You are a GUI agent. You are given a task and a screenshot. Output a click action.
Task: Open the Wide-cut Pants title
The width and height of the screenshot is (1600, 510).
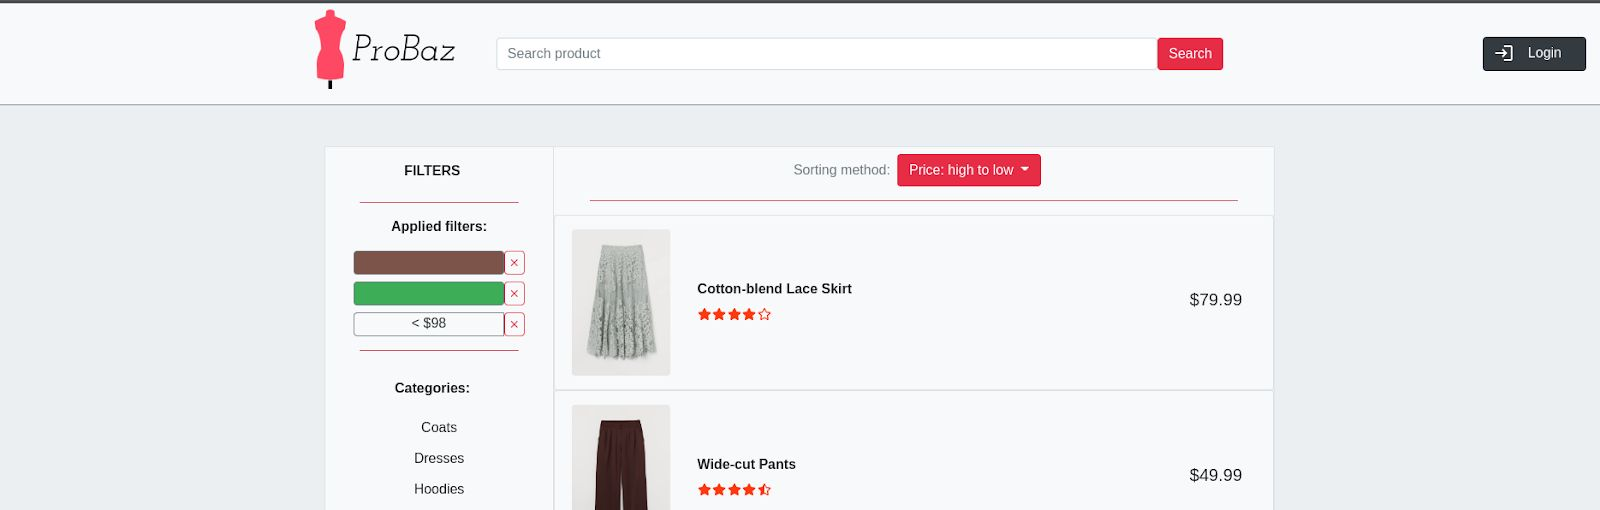click(x=746, y=465)
